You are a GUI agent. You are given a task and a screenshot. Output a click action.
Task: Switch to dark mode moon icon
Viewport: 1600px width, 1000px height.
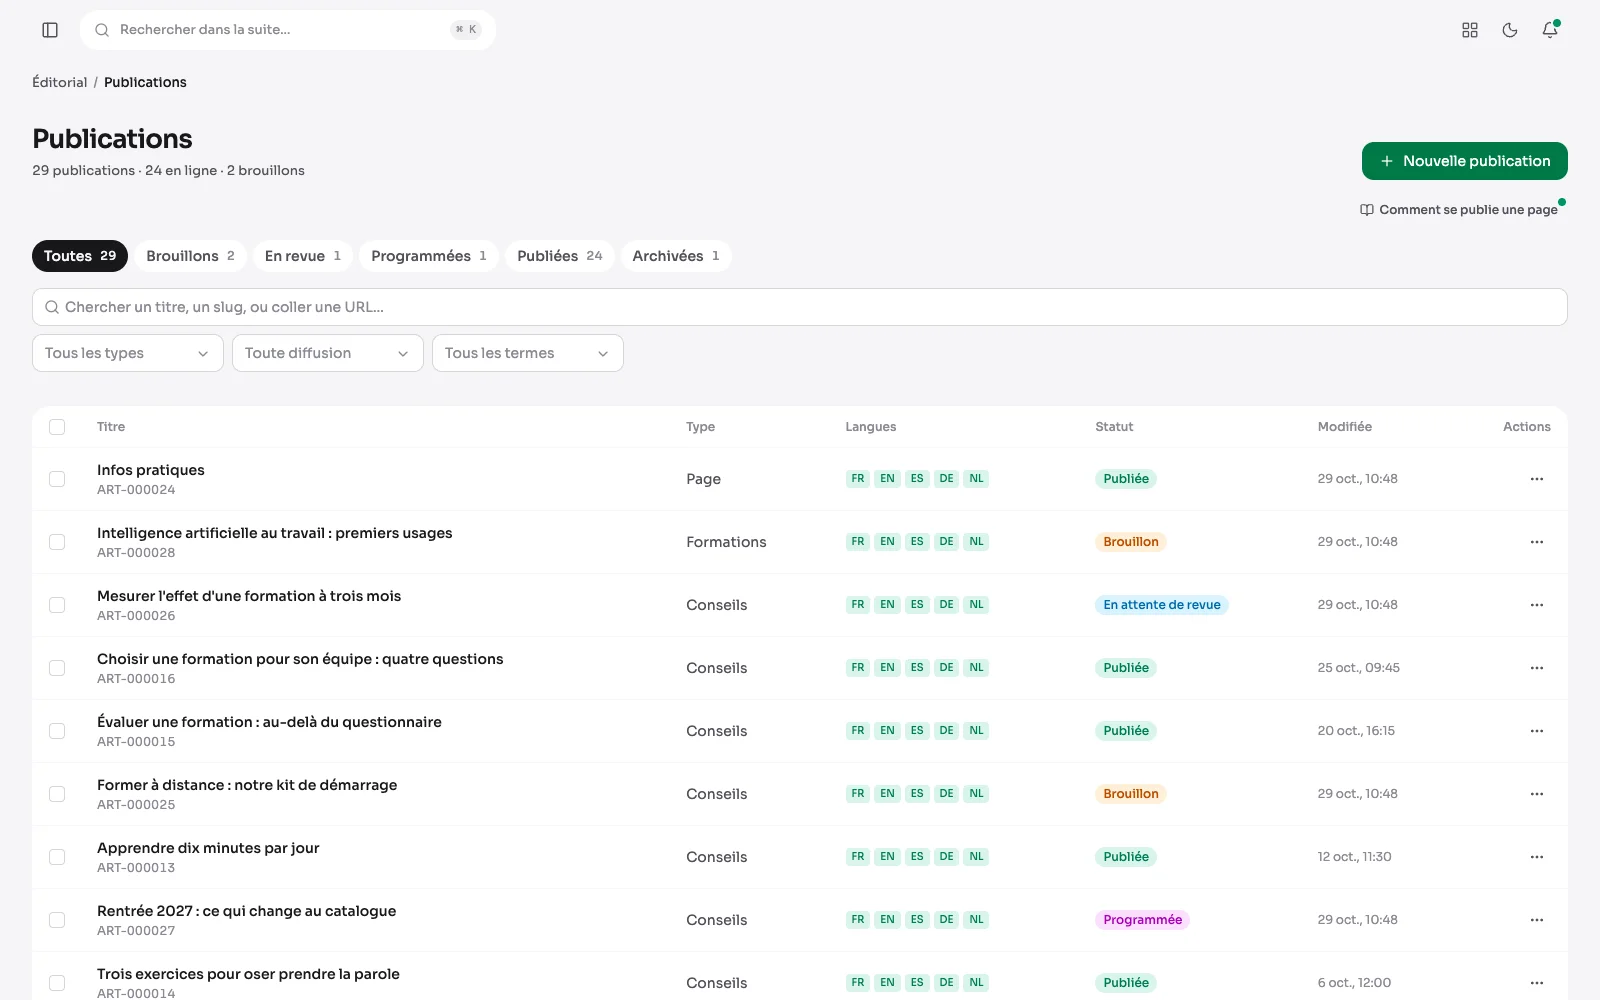[1510, 30]
